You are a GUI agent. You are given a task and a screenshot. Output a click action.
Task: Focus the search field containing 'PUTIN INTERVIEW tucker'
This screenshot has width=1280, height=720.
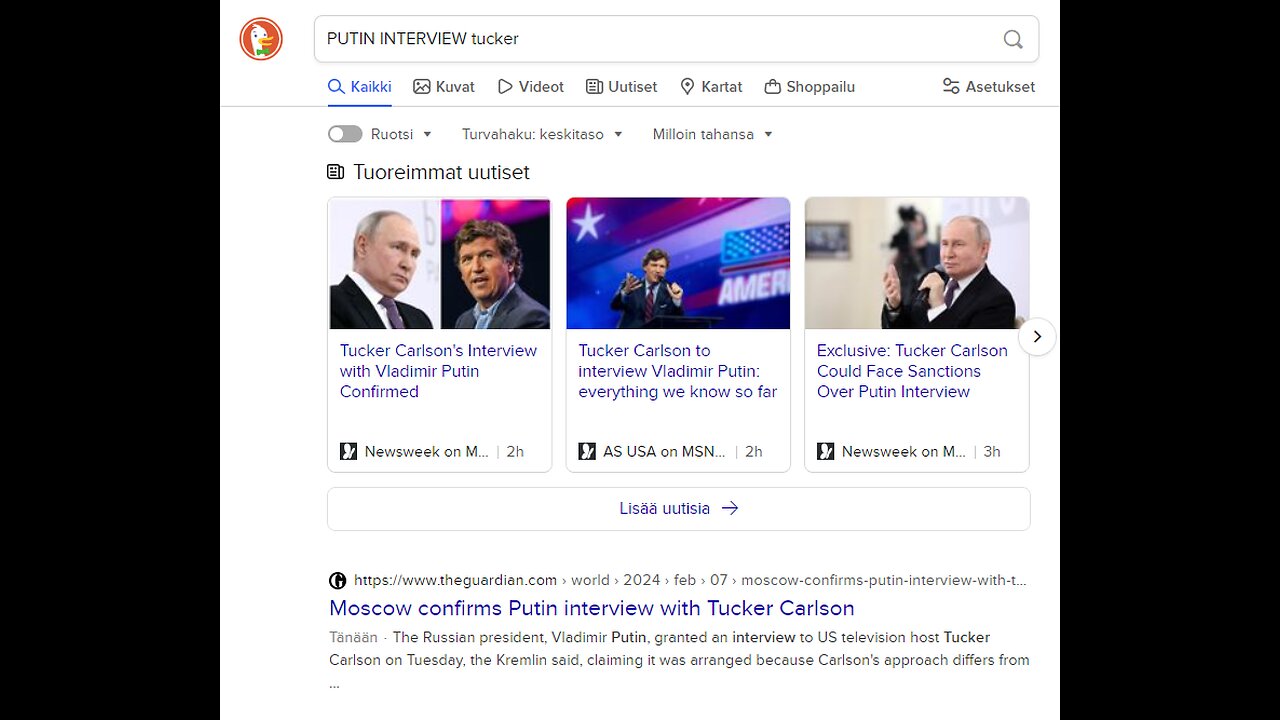coord(676,39)
